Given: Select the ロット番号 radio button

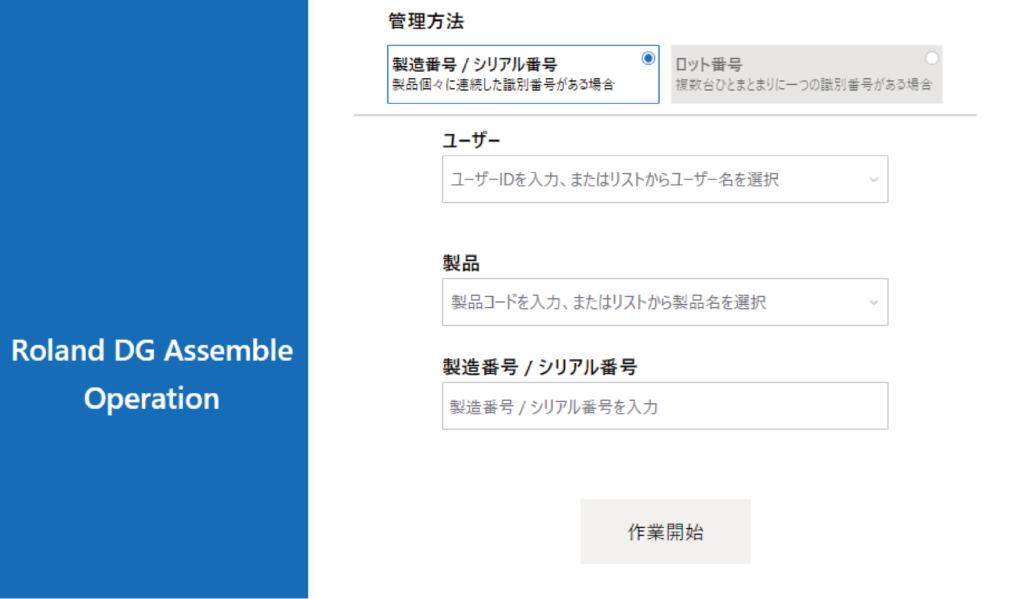Looking at the screenshot, I should click(932, 58).
